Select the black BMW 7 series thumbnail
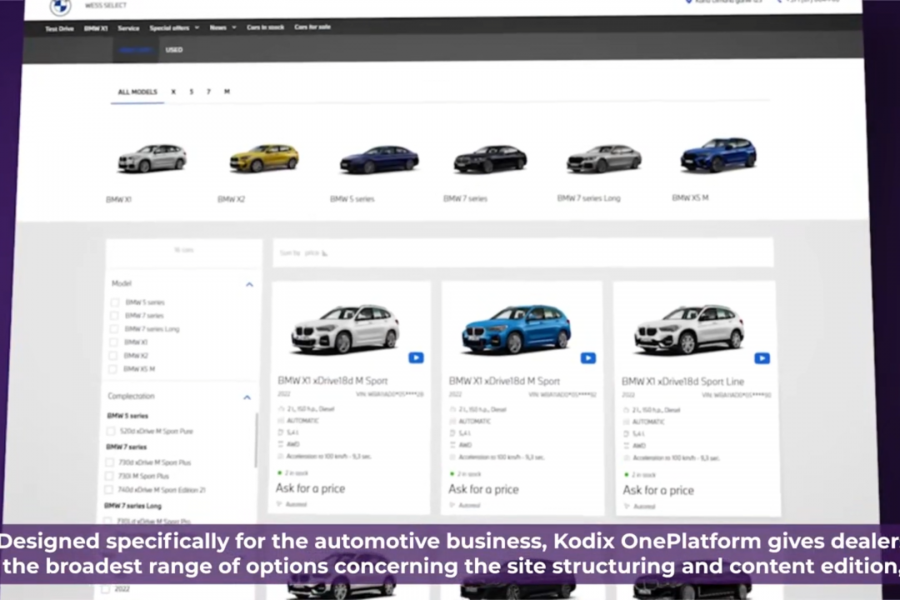The image size is (900, 600). (490, 159)
